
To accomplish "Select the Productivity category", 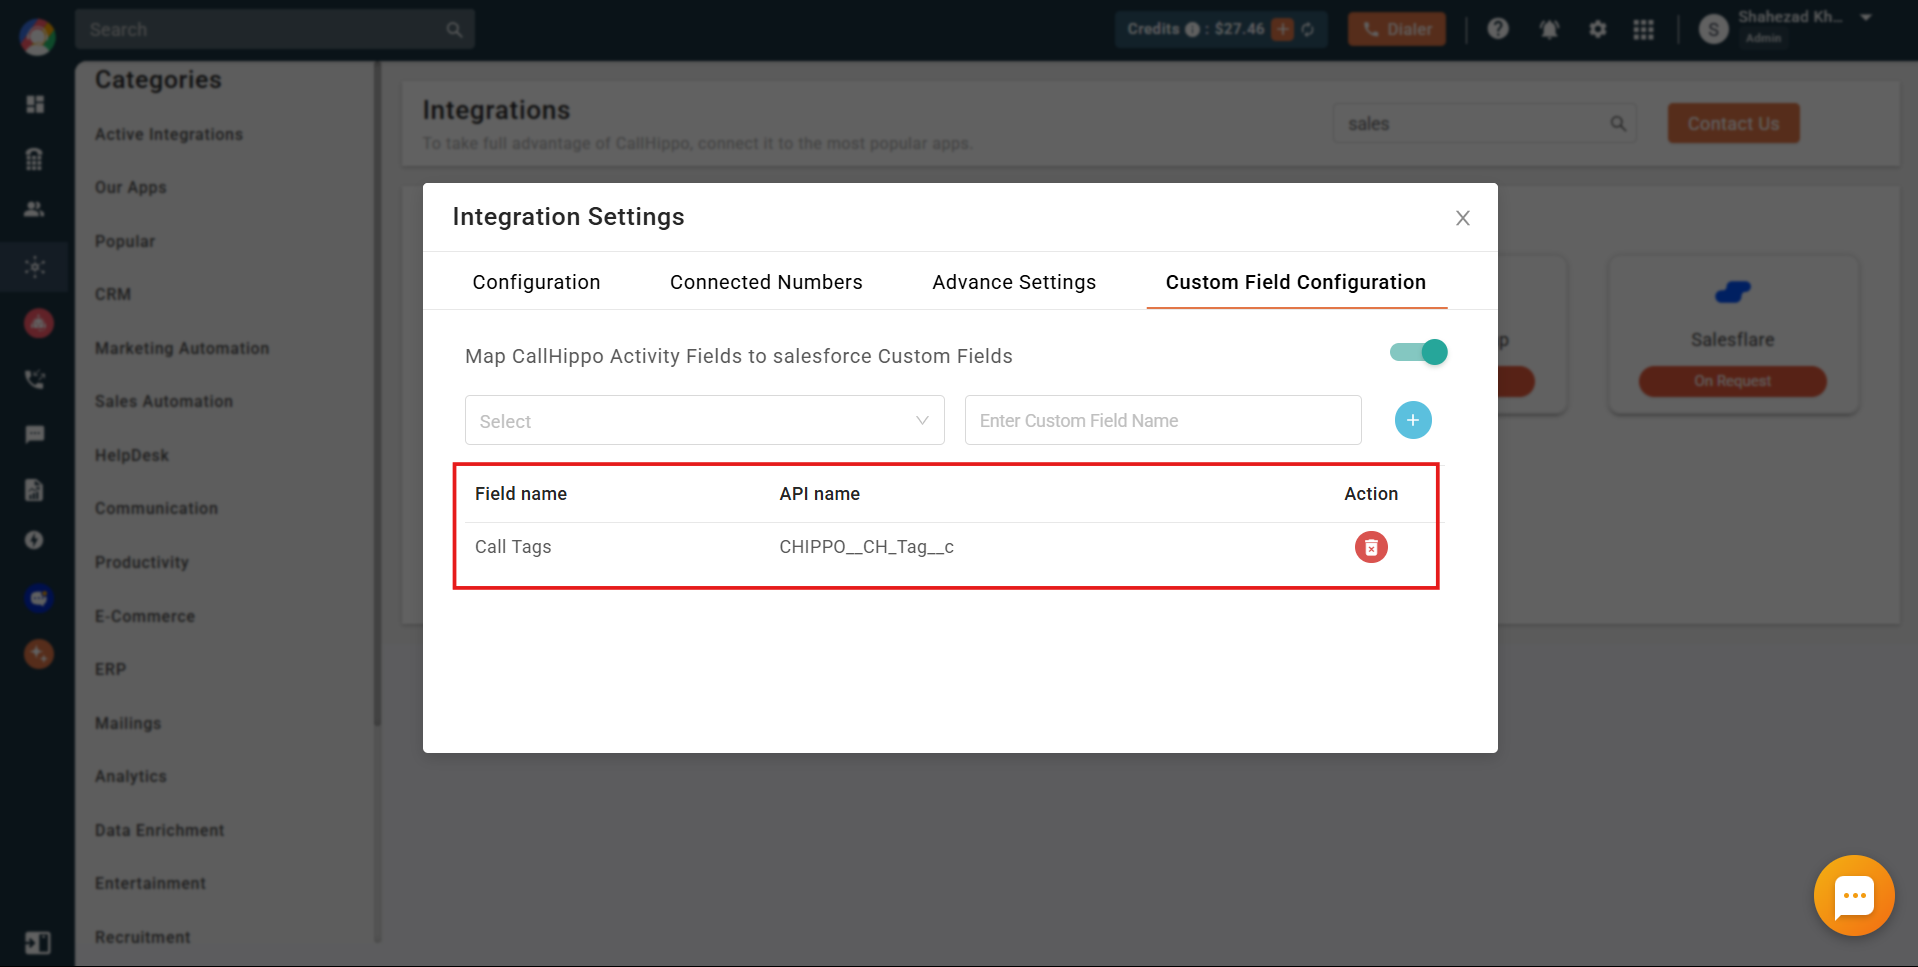I will pos(142,562).
